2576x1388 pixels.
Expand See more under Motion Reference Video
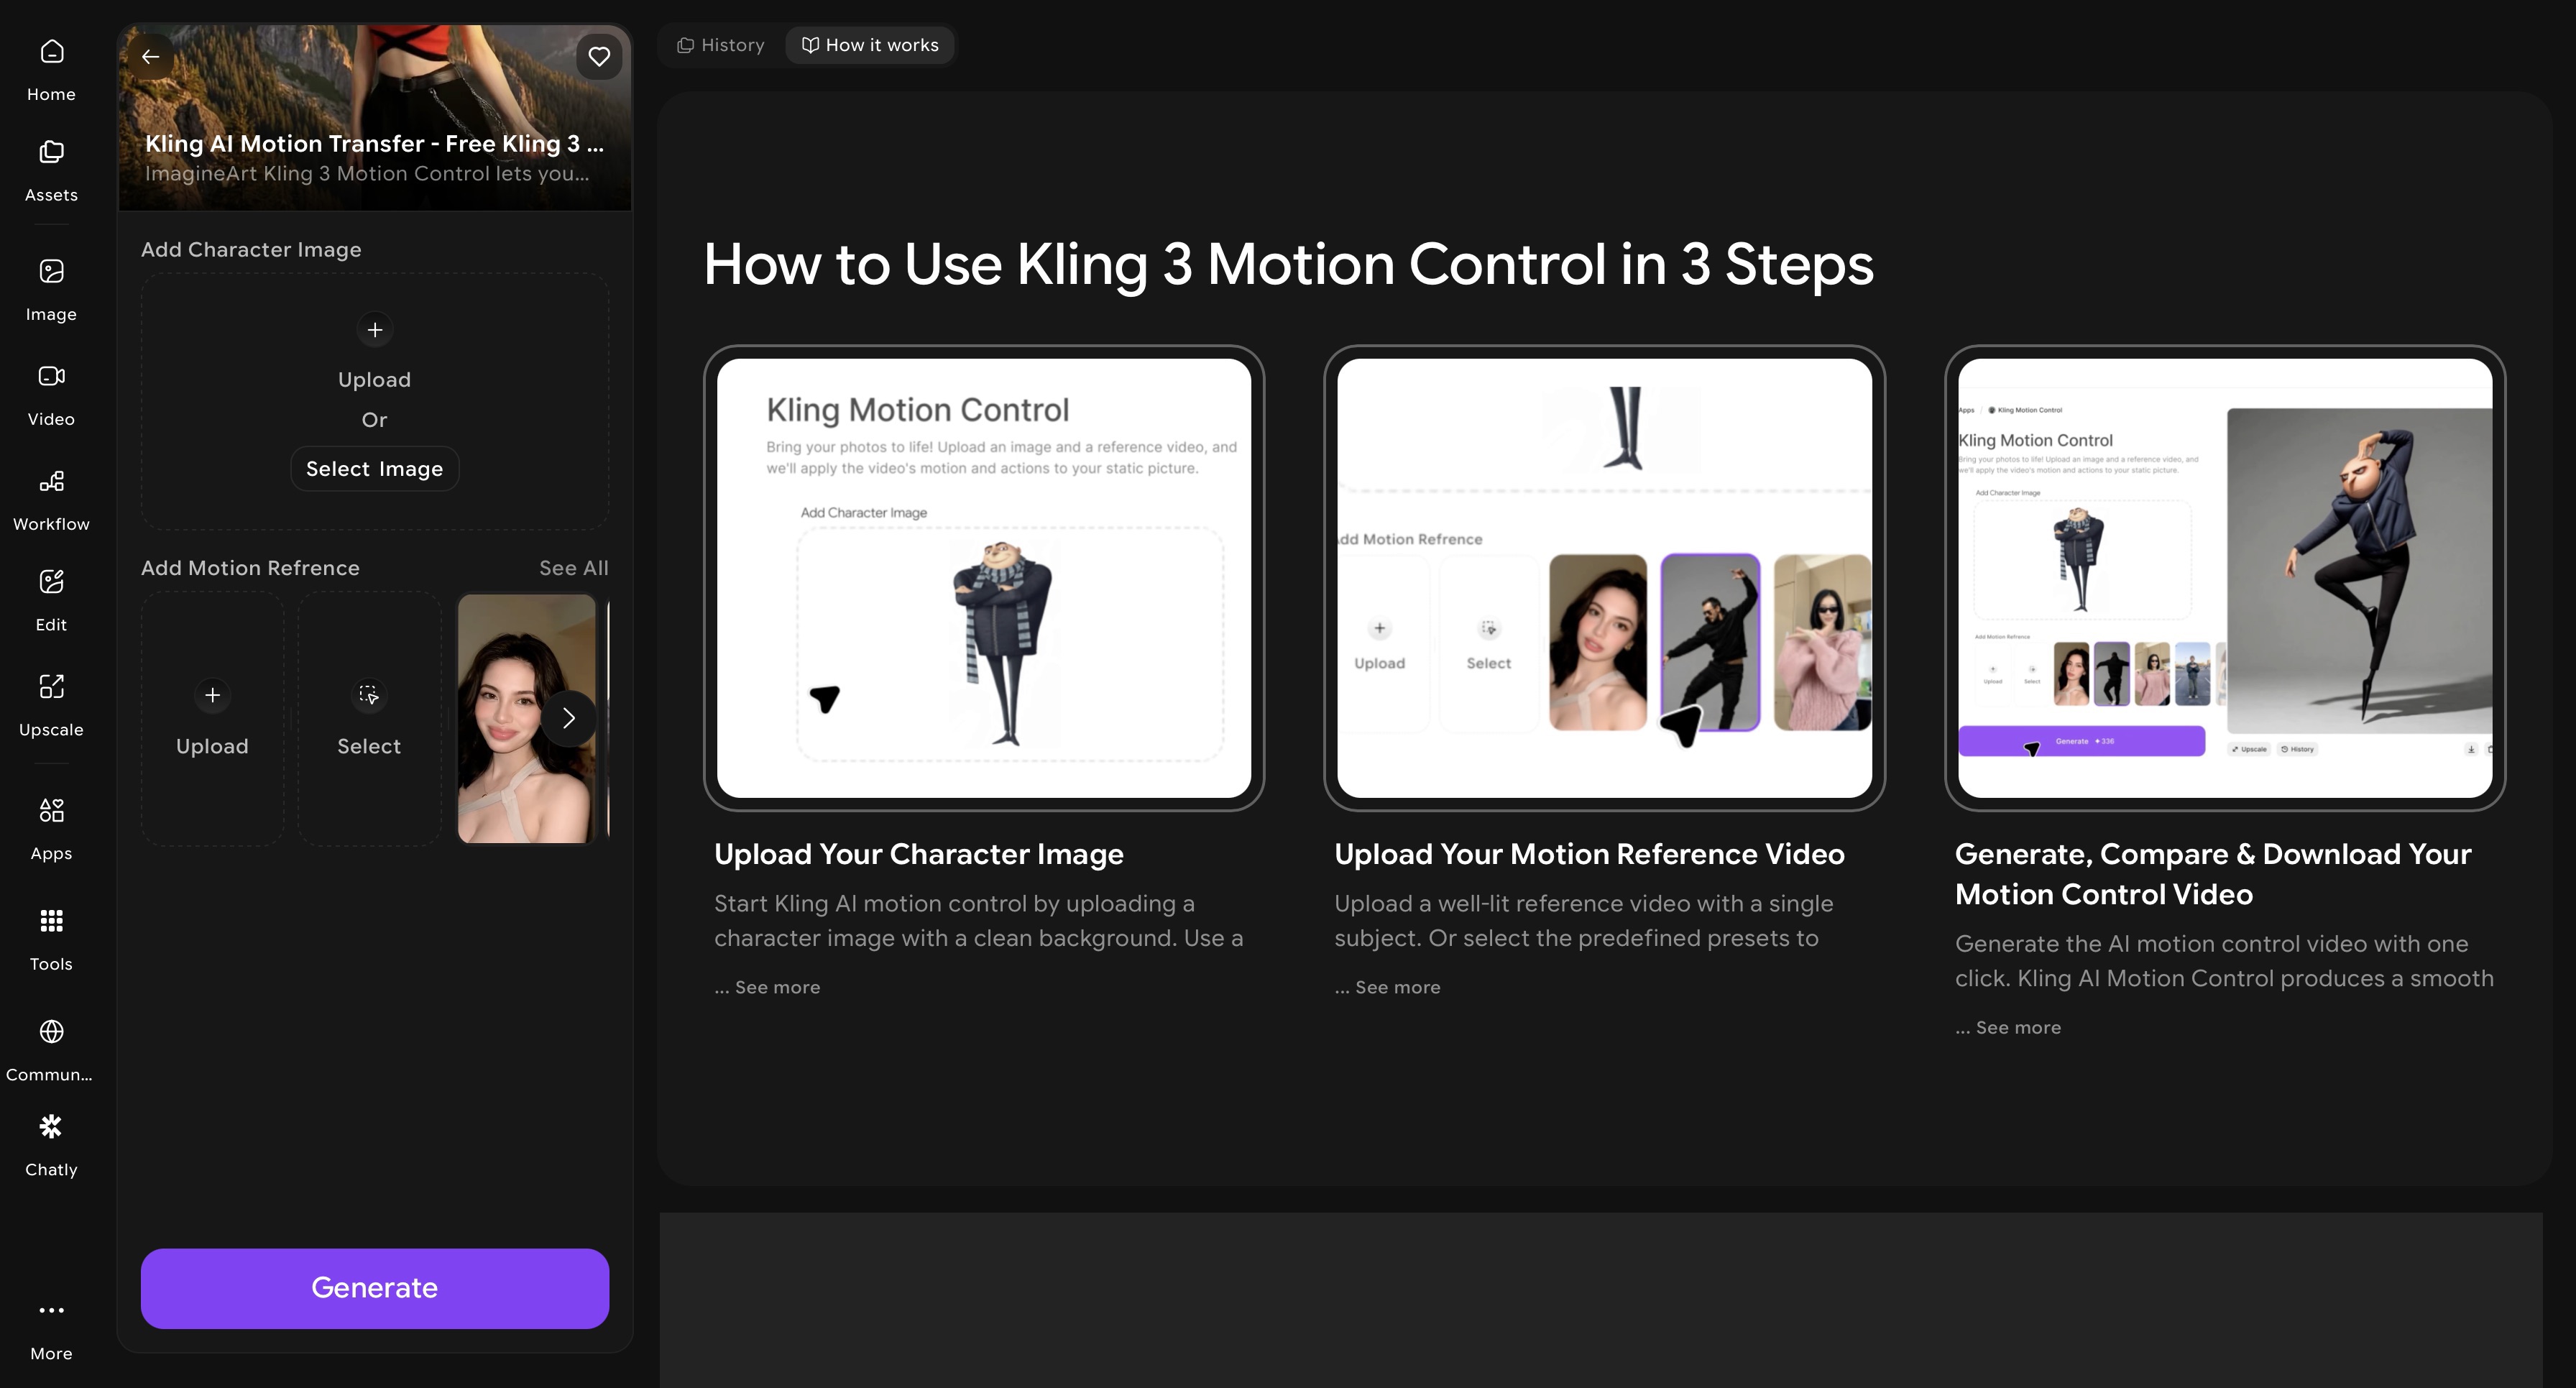[1397, 987]
